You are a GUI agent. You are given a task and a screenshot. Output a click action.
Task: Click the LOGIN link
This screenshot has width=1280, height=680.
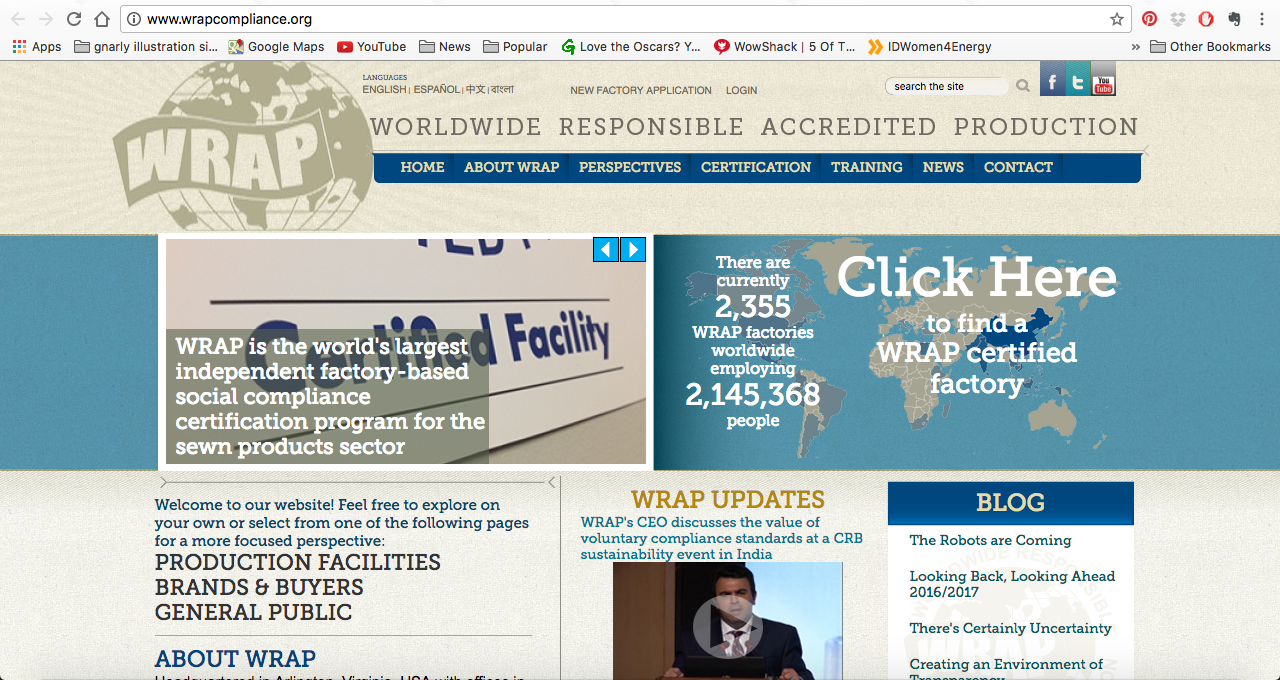(741, 90)
